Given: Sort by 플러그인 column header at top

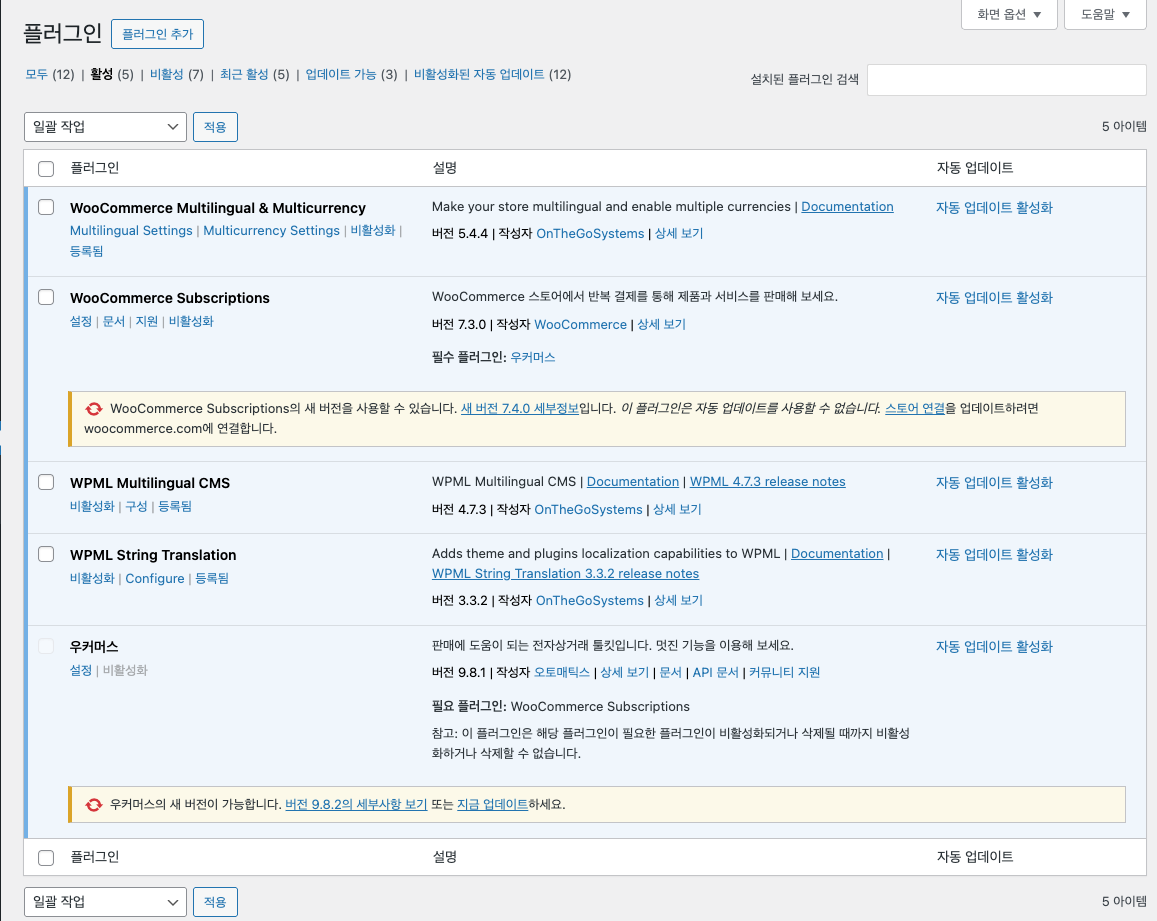Looking at the screenshot, I should click(94, 168).
